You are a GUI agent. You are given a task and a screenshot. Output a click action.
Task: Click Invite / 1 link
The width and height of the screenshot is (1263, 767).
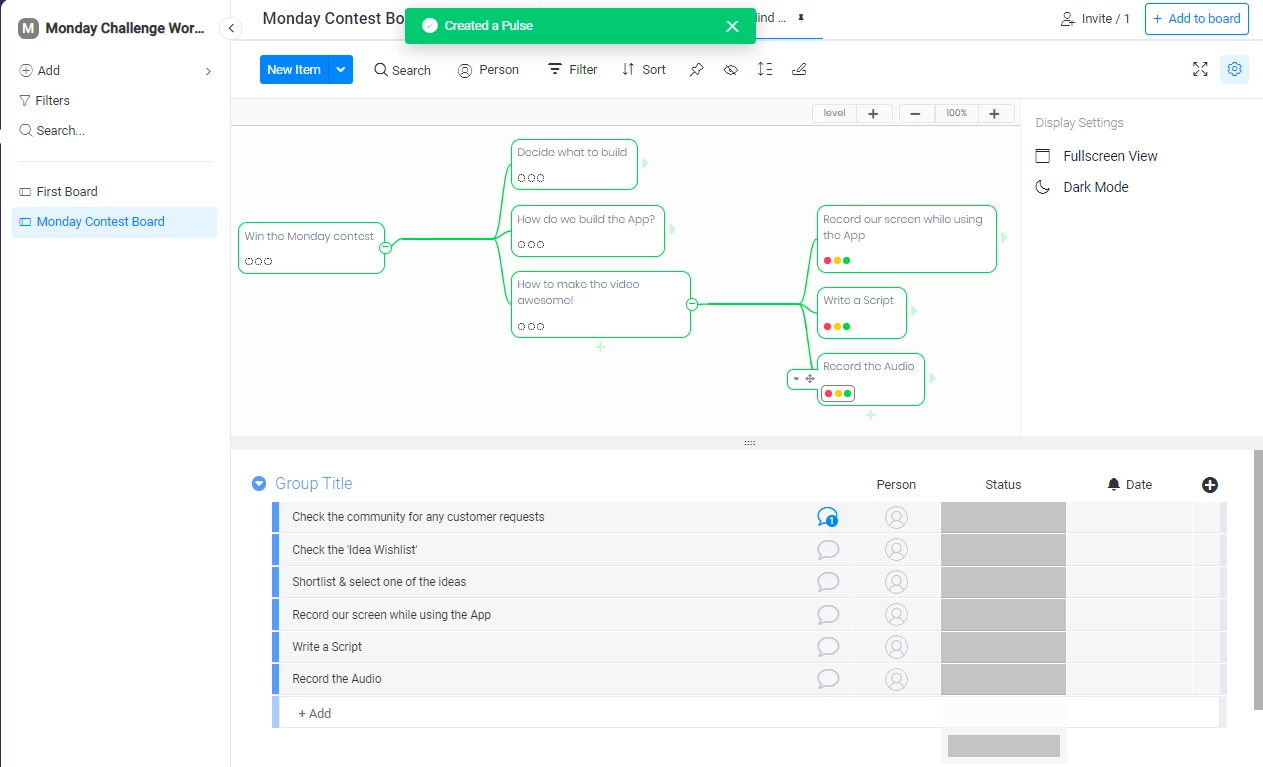(1095, 18)
